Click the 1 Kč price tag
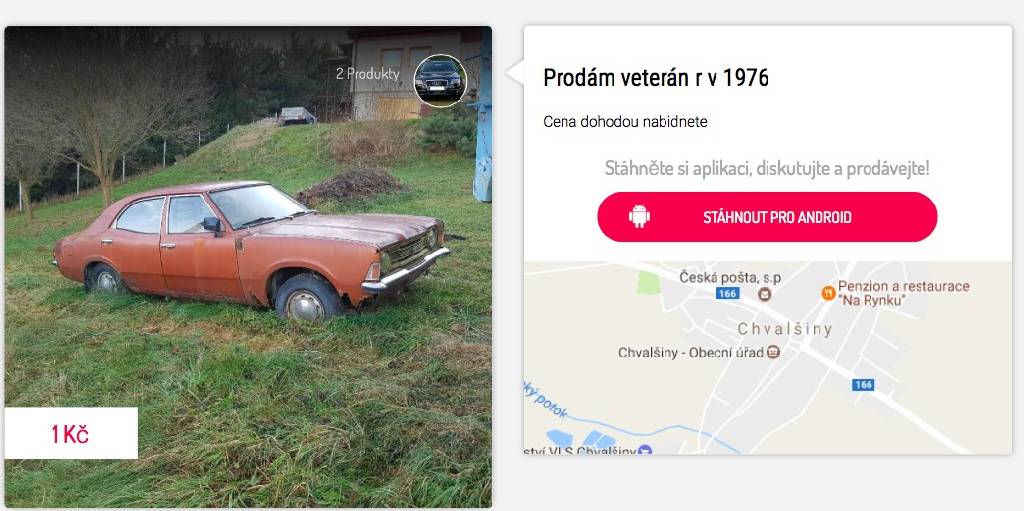The height and width of the screenshot is (511, 1024). (x=71, y=433)
